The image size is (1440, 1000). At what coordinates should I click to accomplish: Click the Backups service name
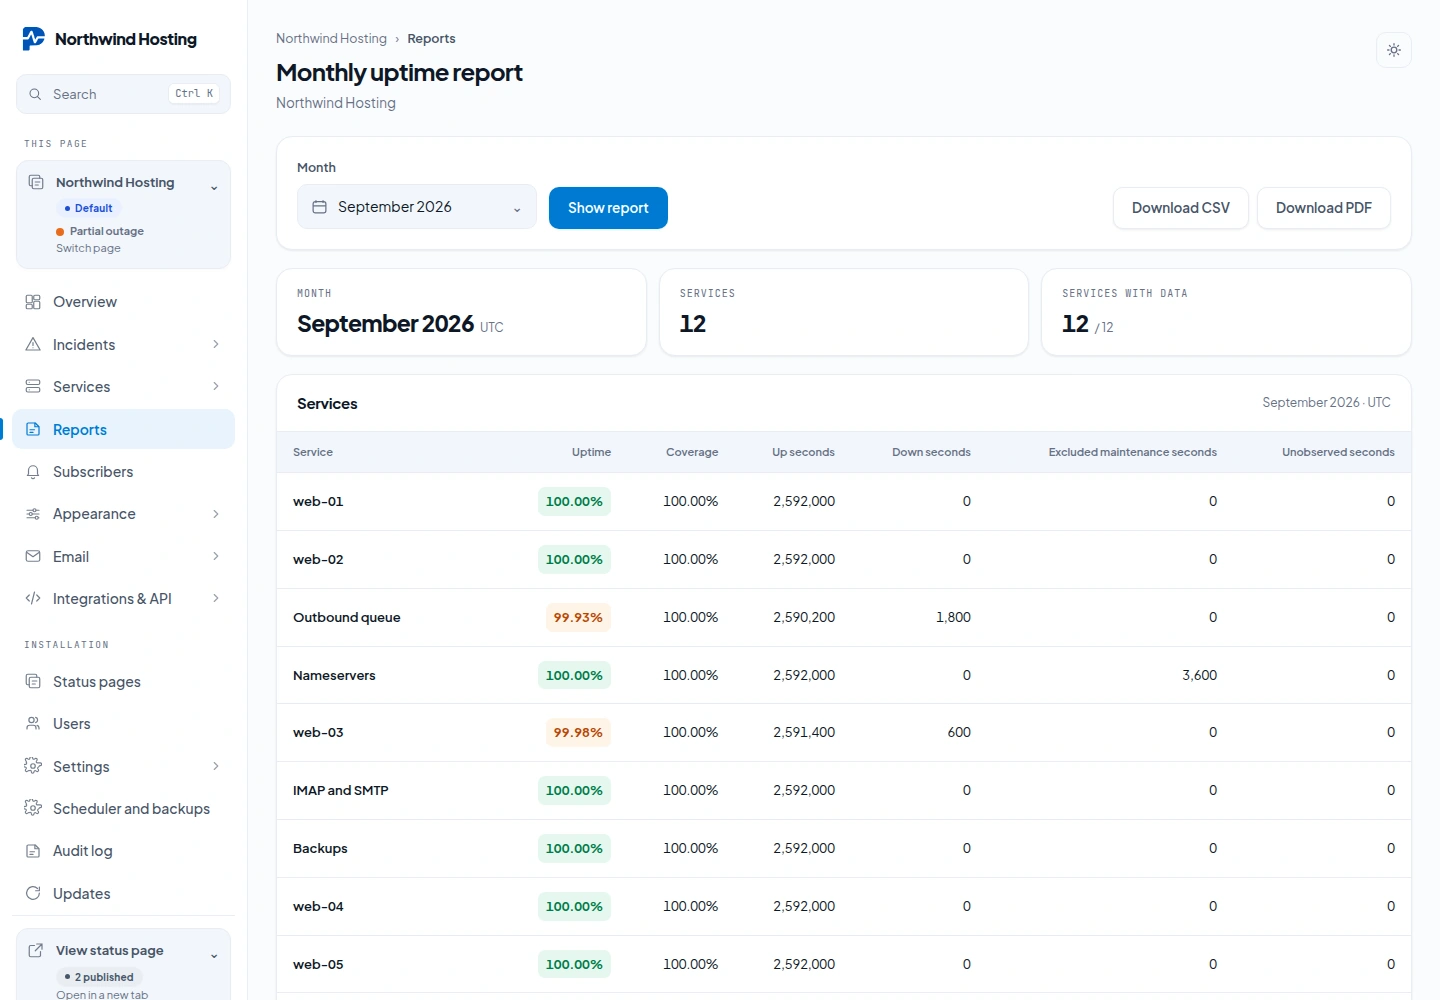[320, 848]
